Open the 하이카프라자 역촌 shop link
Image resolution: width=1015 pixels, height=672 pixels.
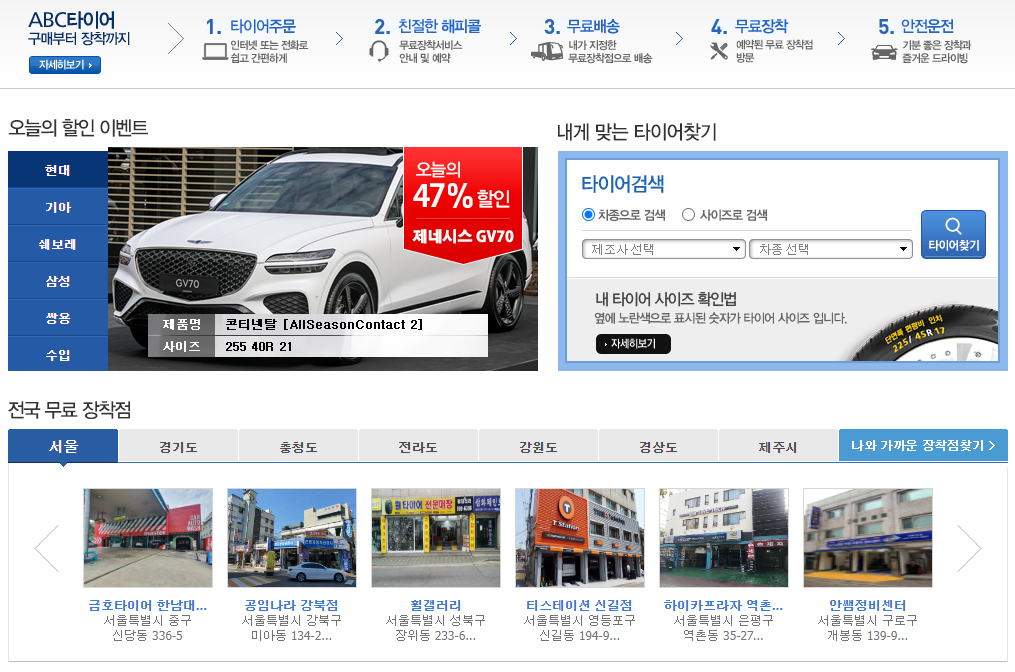pyautogui.click(x=724, y=605)
